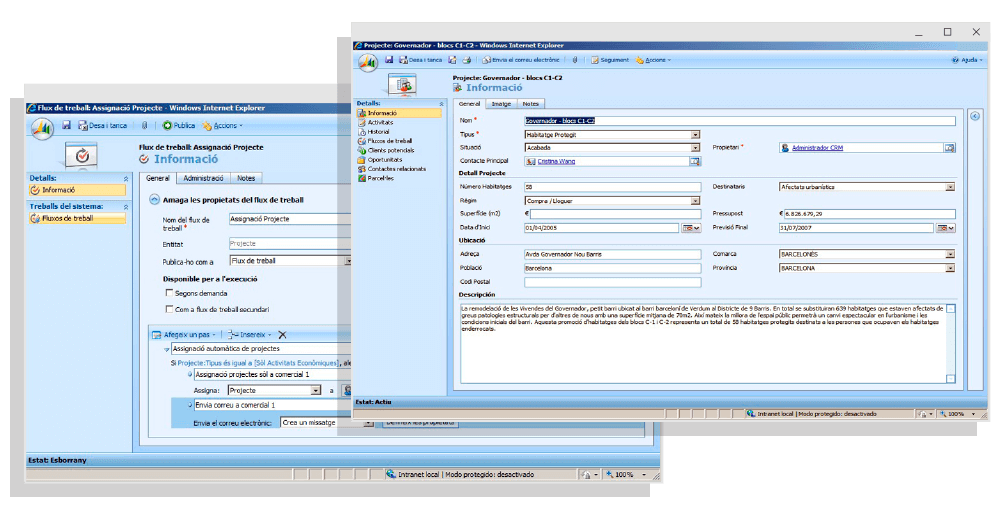Switch to Notes tab in Projecte window
This screenshot has height=514, width=1000.
(531, 103)
